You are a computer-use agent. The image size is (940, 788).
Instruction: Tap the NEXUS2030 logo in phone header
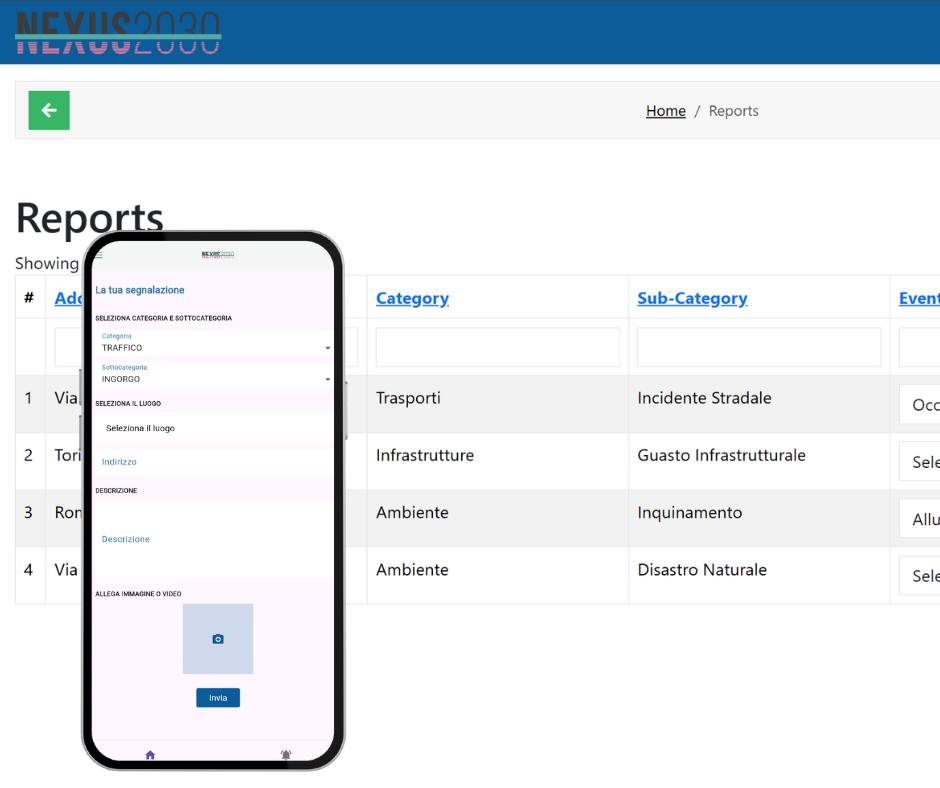click(x=218, y=254)
